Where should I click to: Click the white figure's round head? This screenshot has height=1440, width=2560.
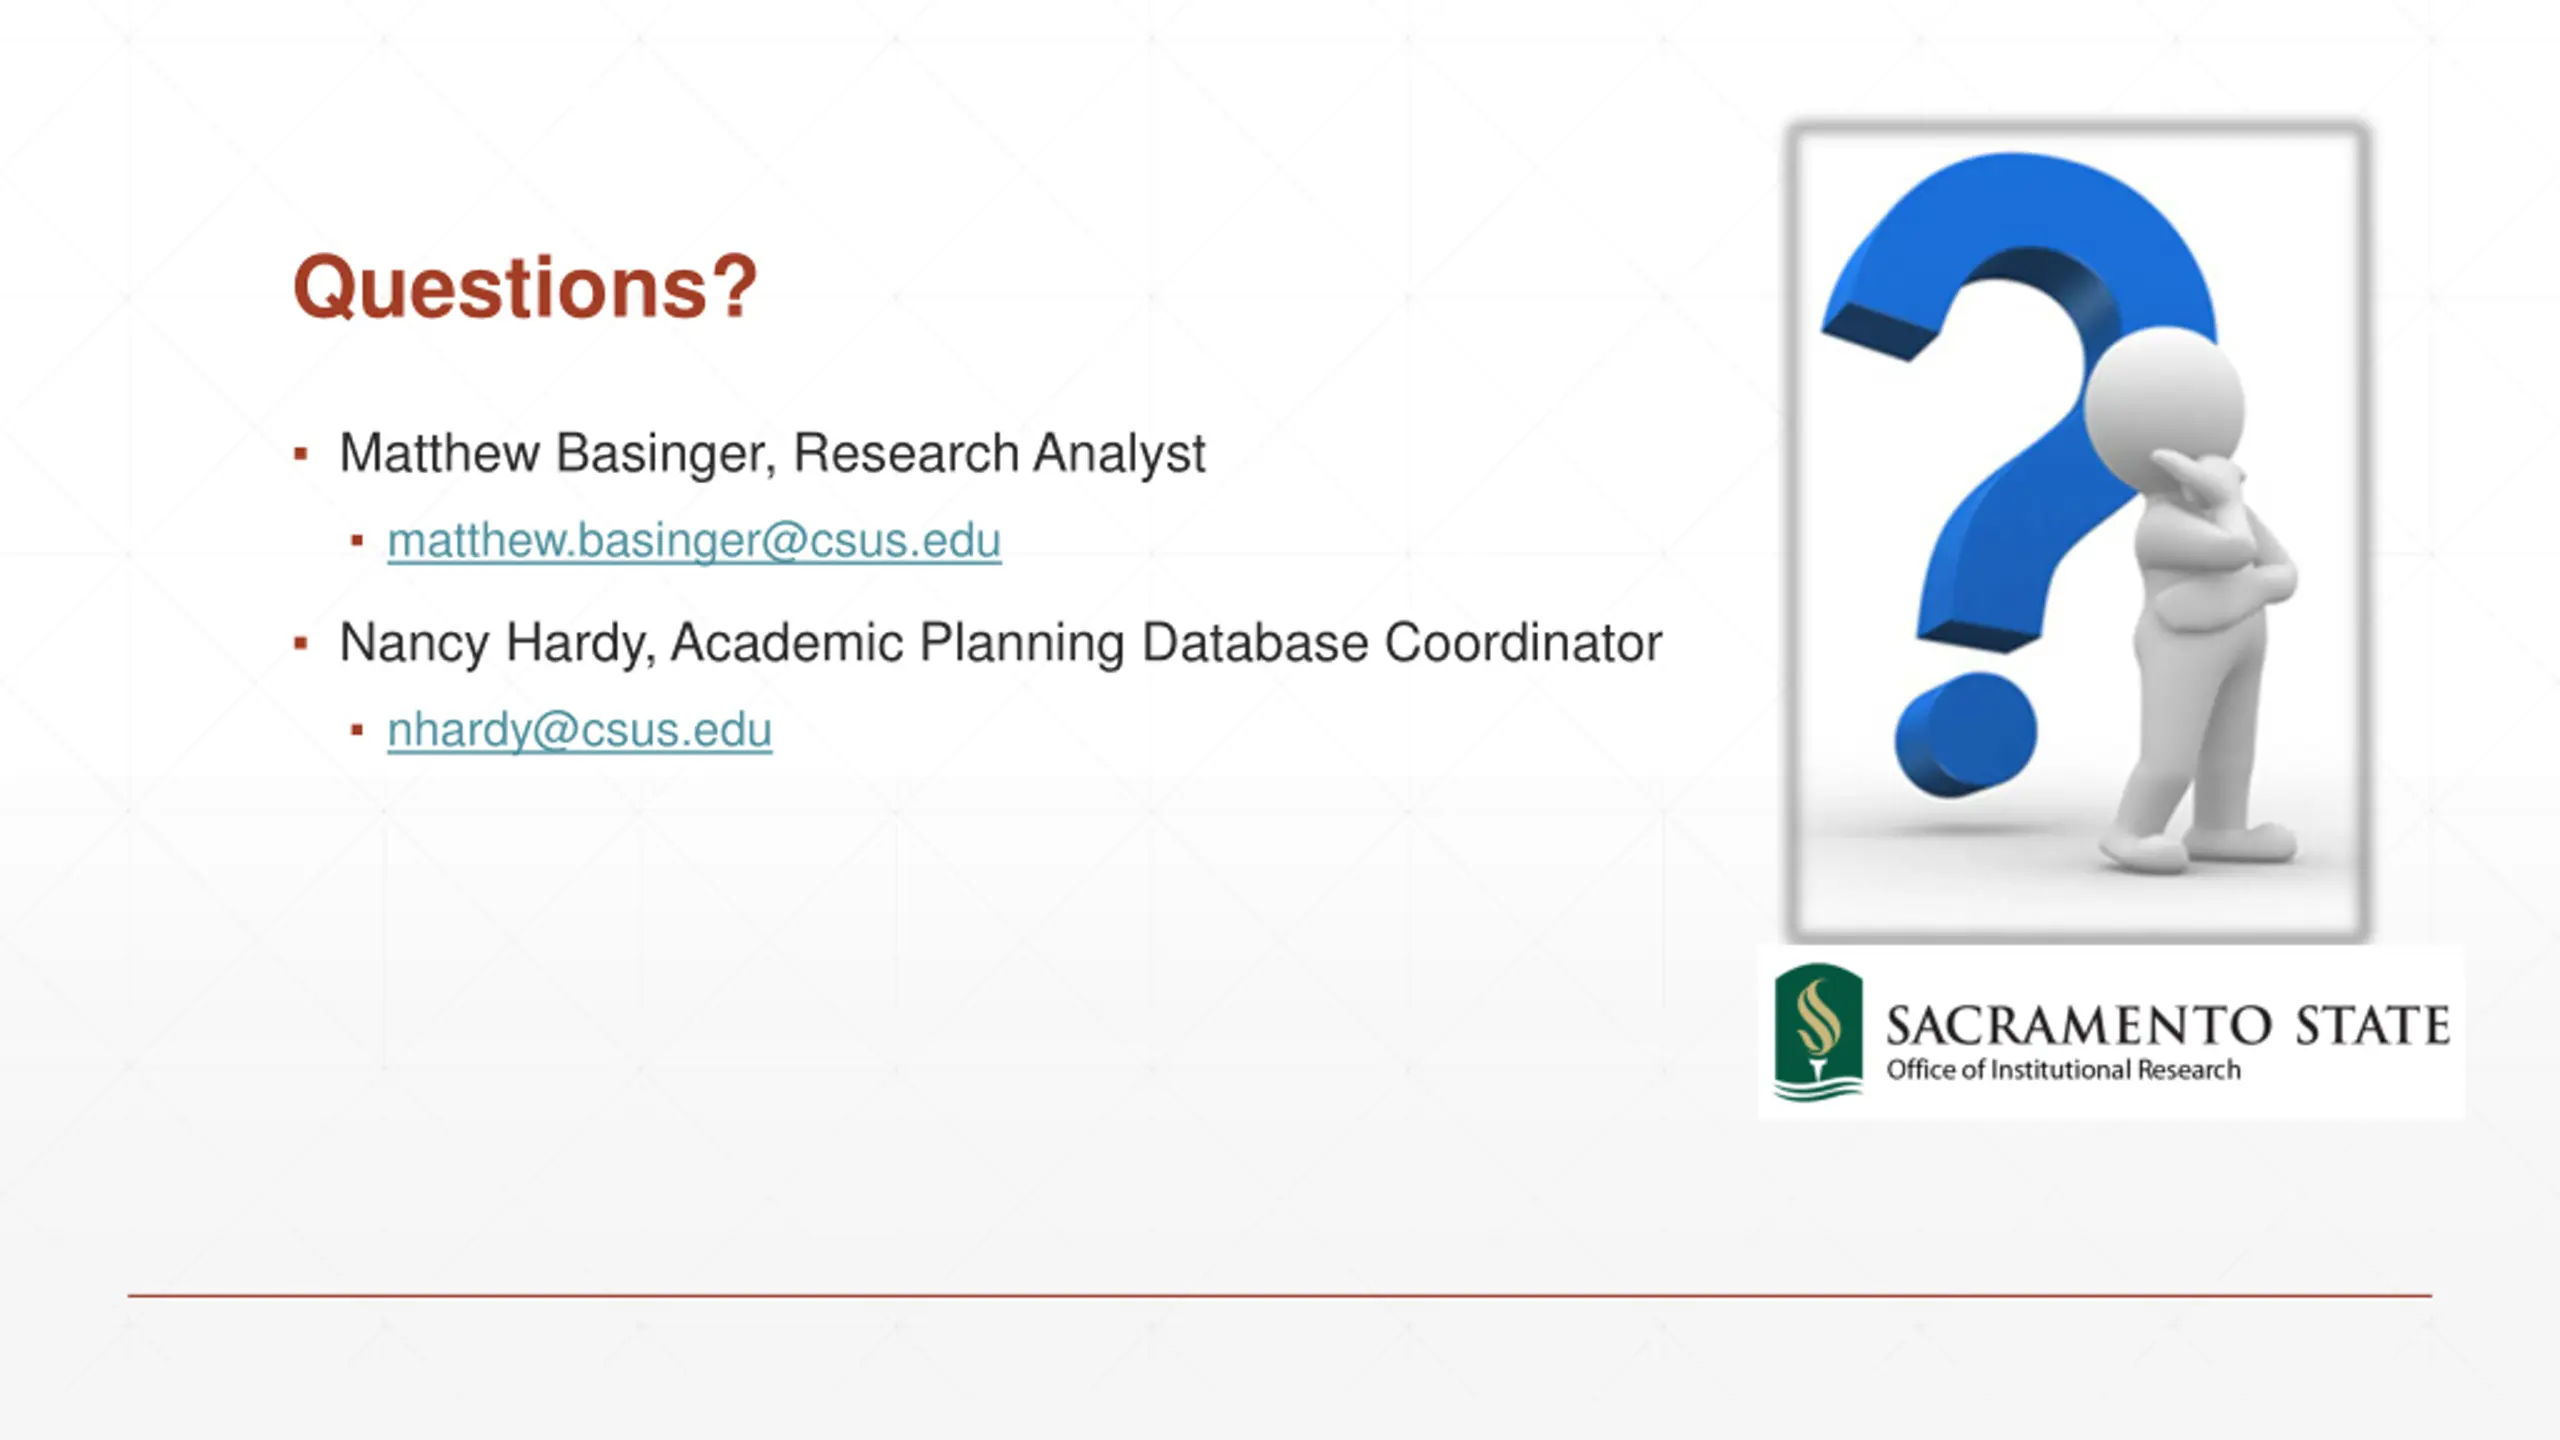click(2165, 403)
